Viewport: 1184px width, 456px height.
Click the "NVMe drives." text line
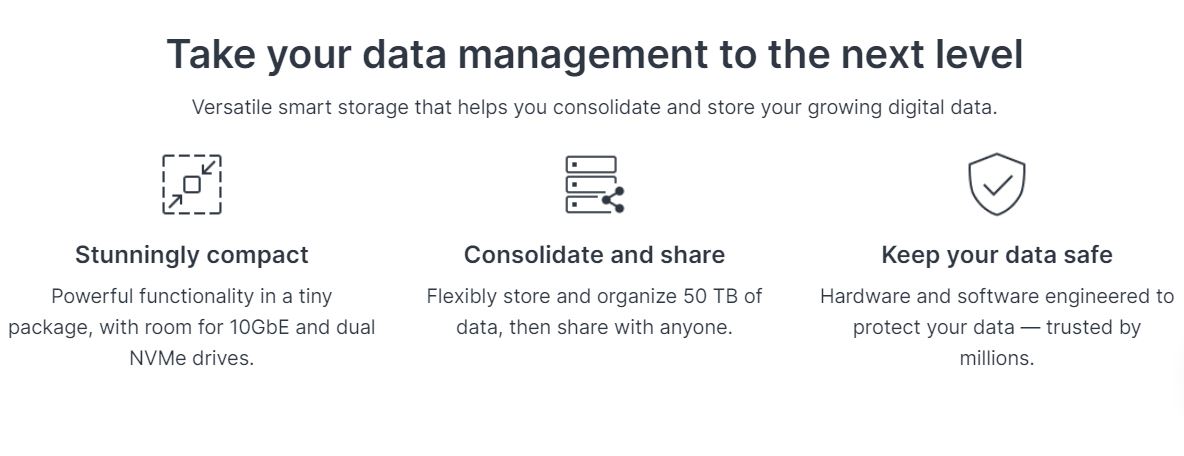pyautogui.click(x=192, y=358)
